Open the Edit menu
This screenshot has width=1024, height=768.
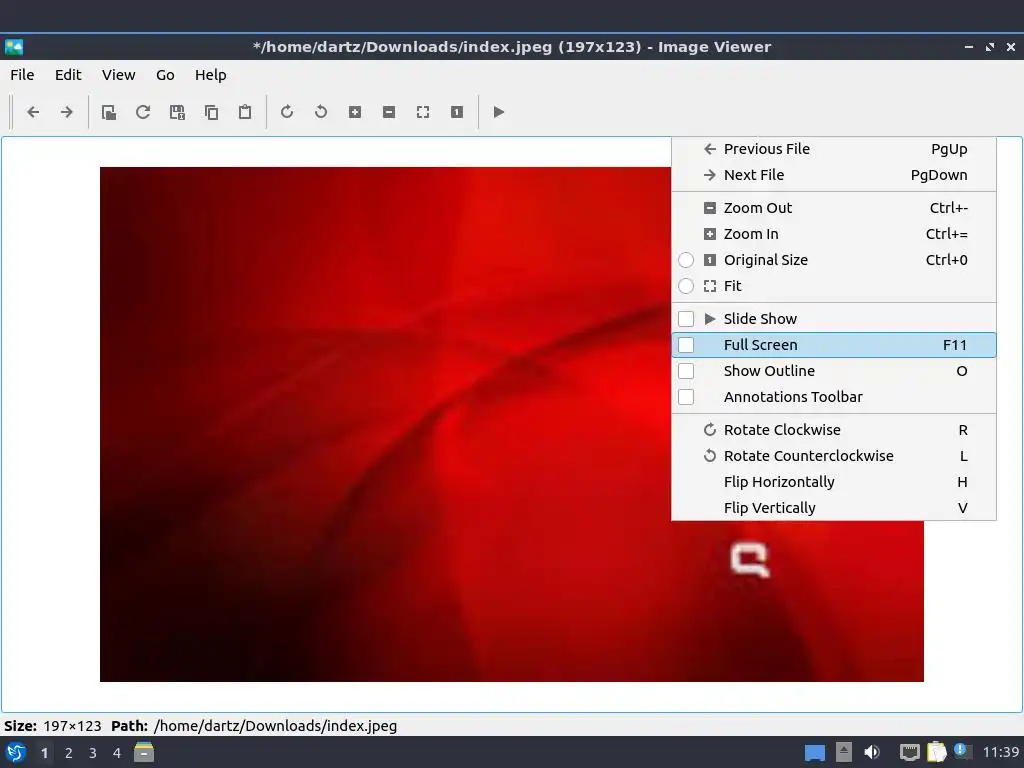[68, 75]
